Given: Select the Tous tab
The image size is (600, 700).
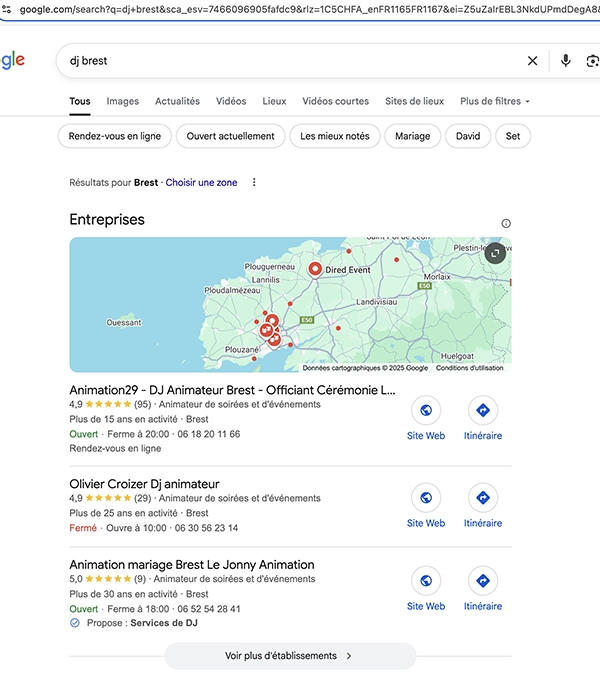Looking at the screenshot, I should pyautogui.click(x=80, y=101).
